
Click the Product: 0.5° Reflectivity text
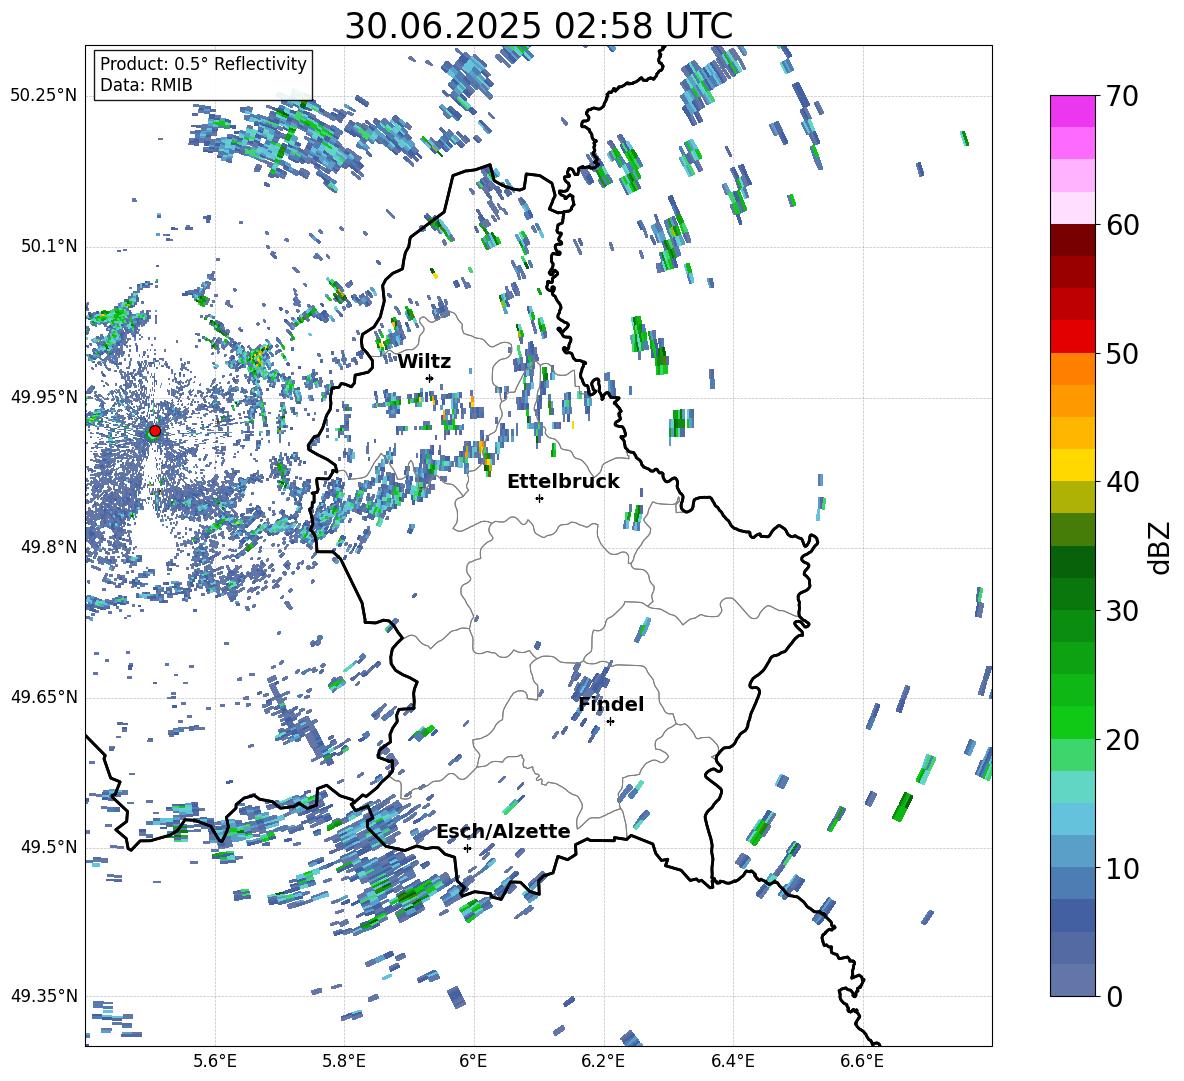tap(203, 64)
